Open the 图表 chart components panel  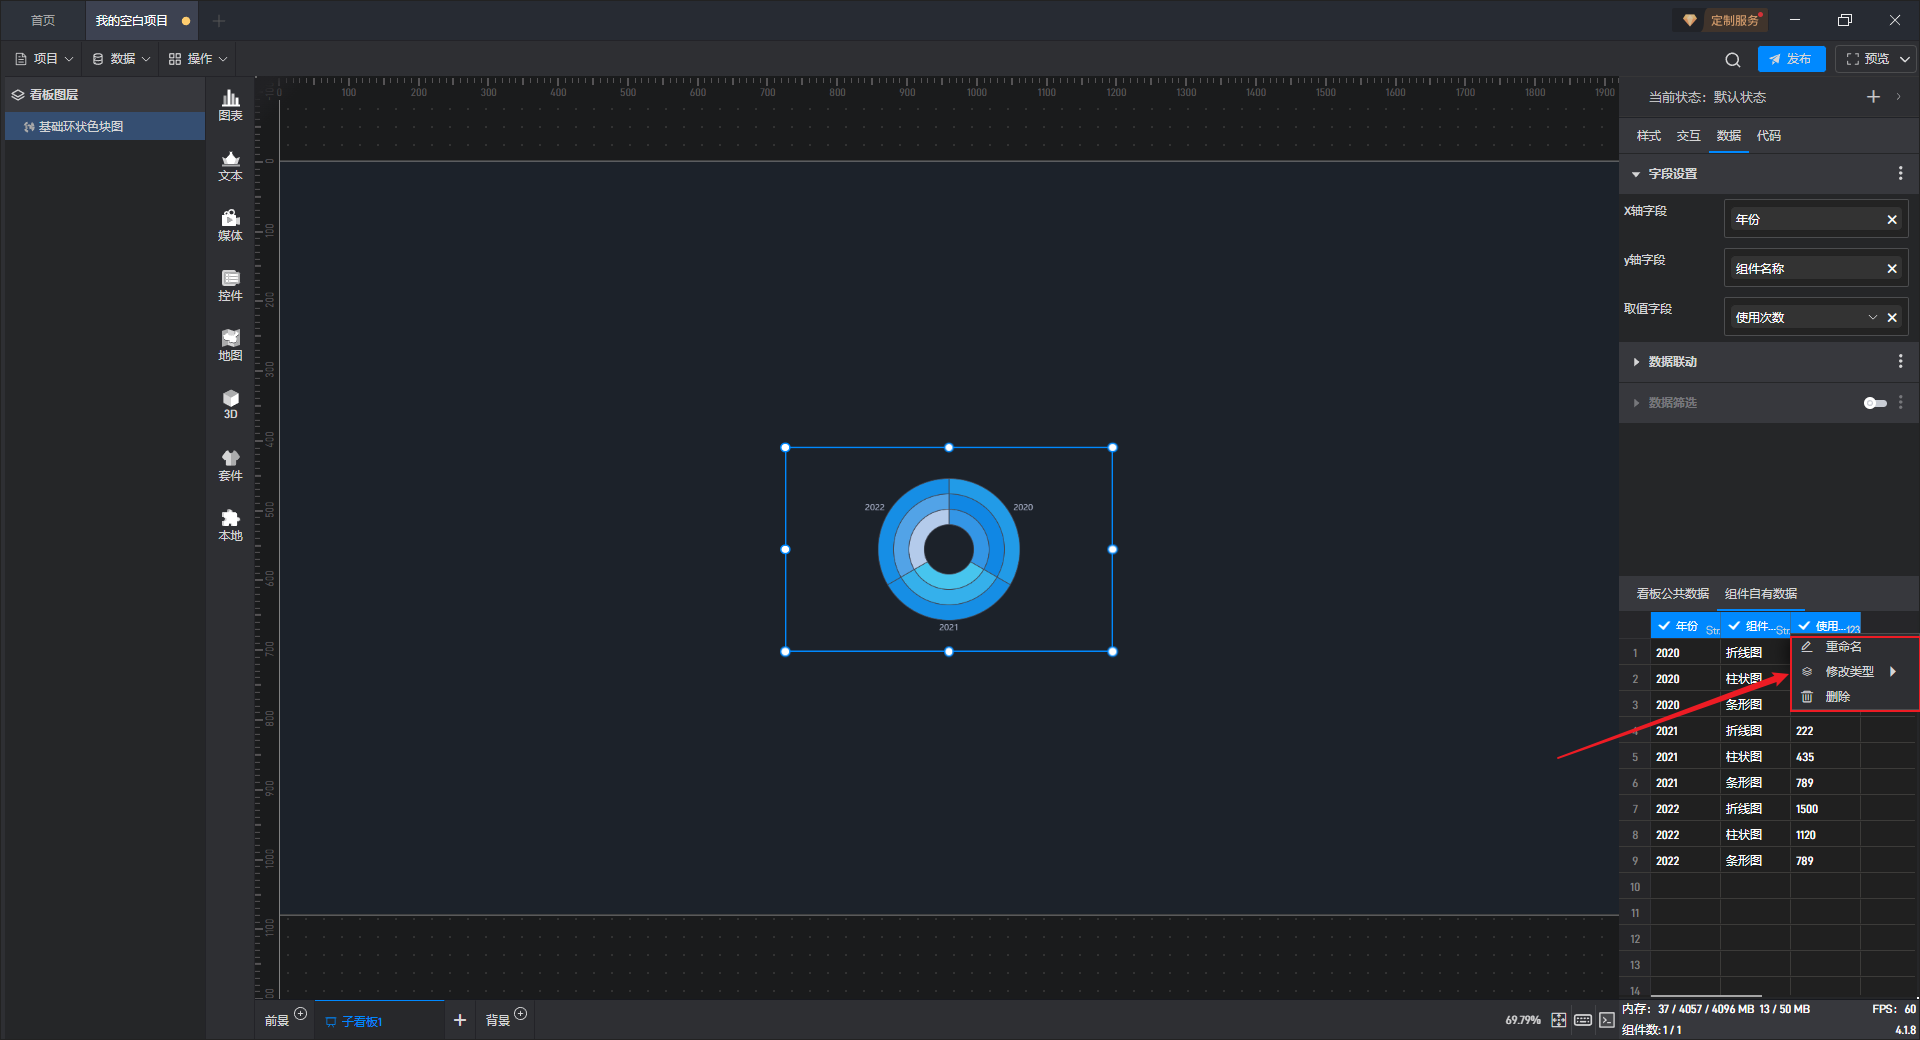[230, 104]
